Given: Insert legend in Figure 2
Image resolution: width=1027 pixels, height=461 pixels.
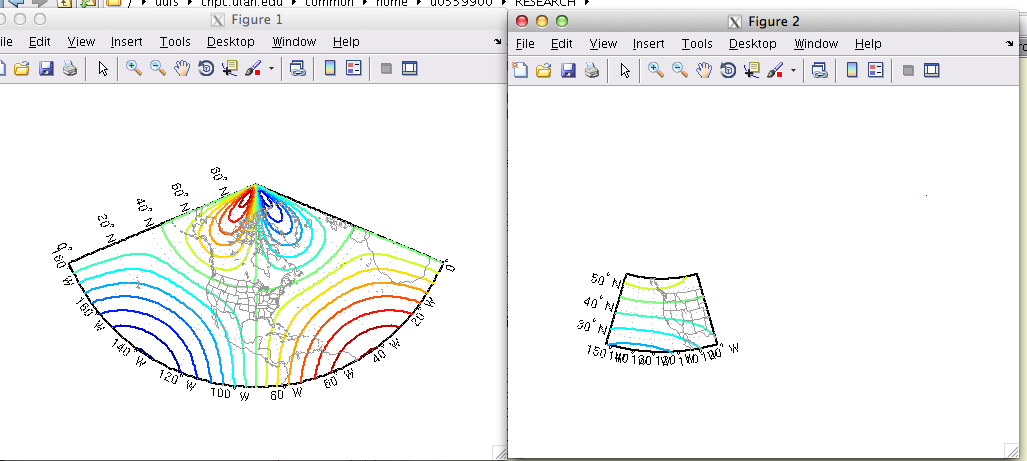Looking at the screenshot, I should tap(876, 70).
